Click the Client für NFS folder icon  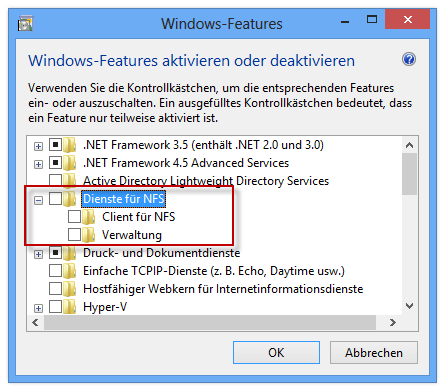pos(89,217)
